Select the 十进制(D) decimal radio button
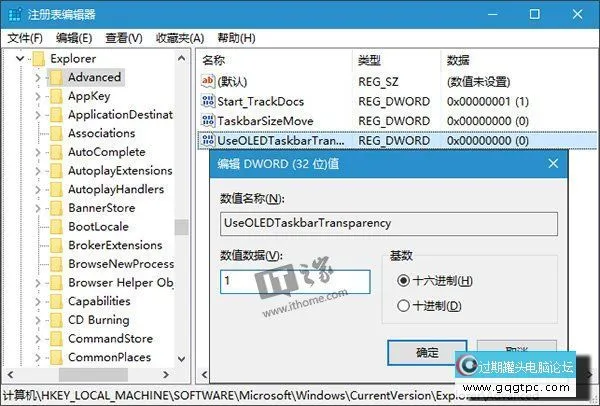This screenshot has width=600, height=406. pos(403,306)
